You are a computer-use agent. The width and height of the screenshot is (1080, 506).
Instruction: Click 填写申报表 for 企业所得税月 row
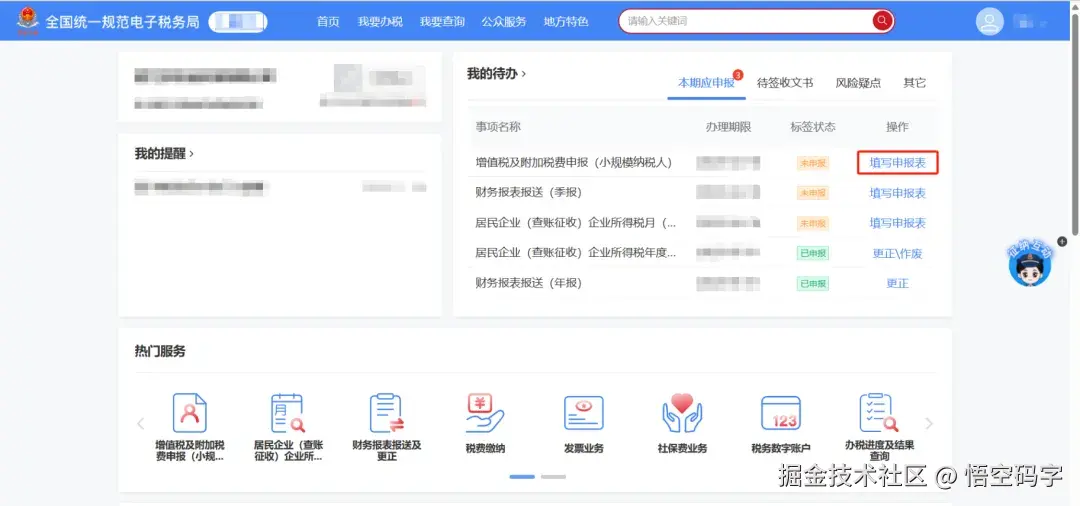click(x=897, y=223)
